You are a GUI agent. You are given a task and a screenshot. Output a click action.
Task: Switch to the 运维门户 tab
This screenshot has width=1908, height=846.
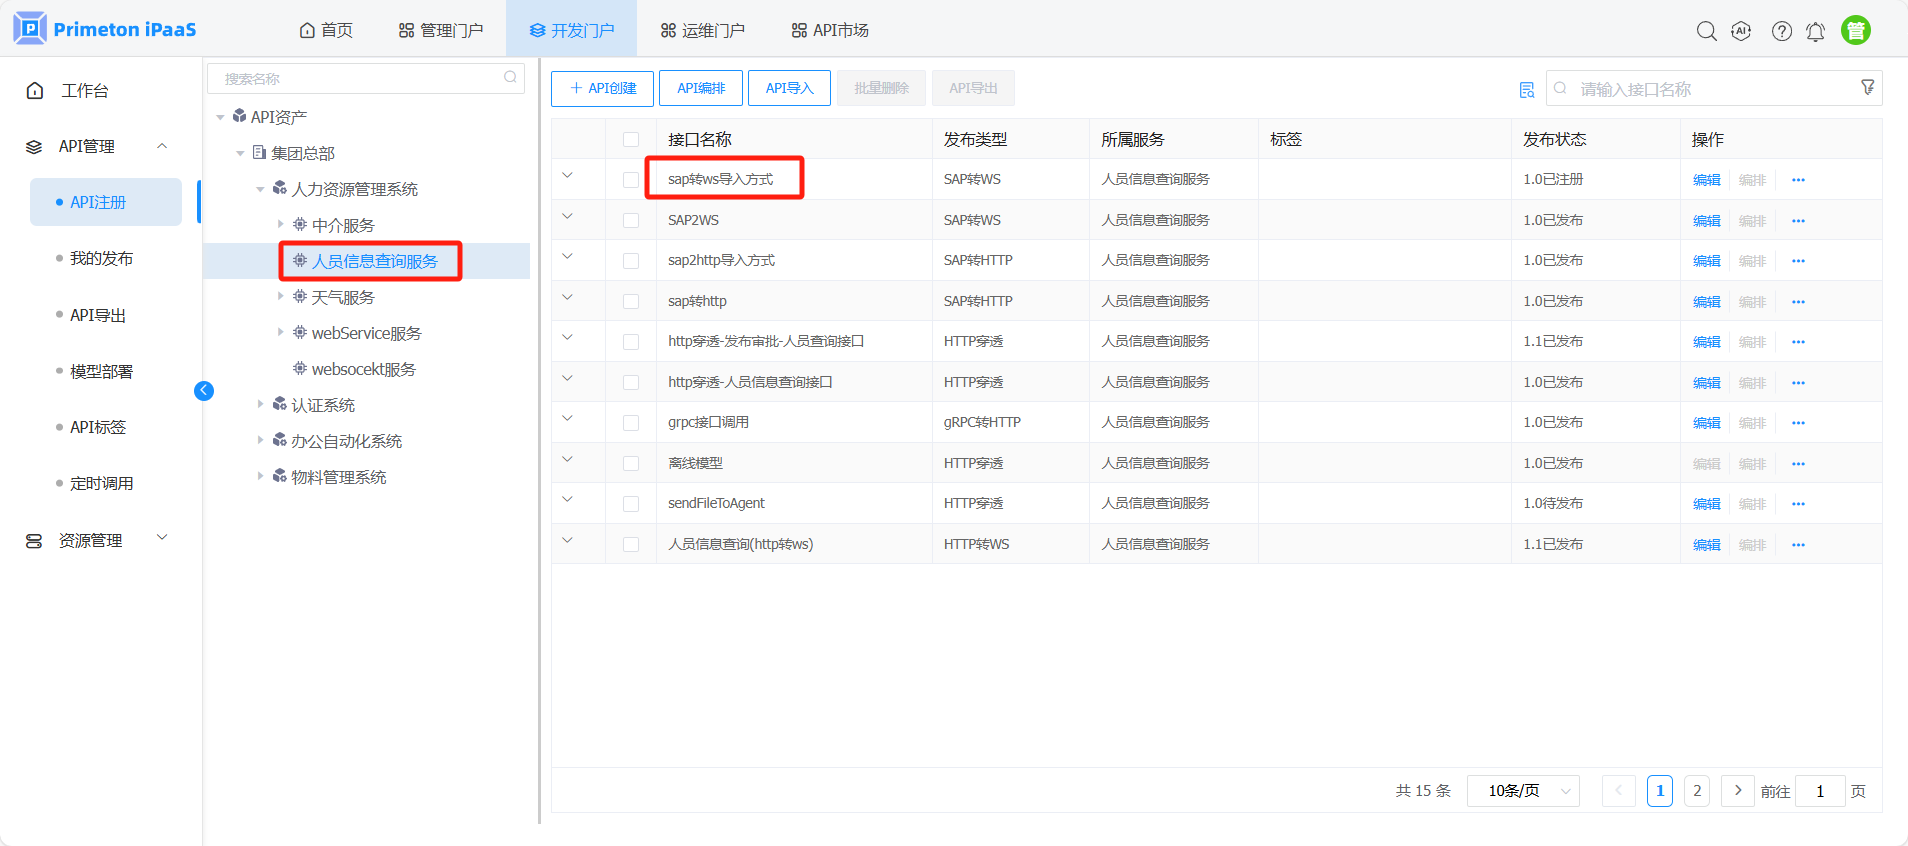click(x=703, y=30)
